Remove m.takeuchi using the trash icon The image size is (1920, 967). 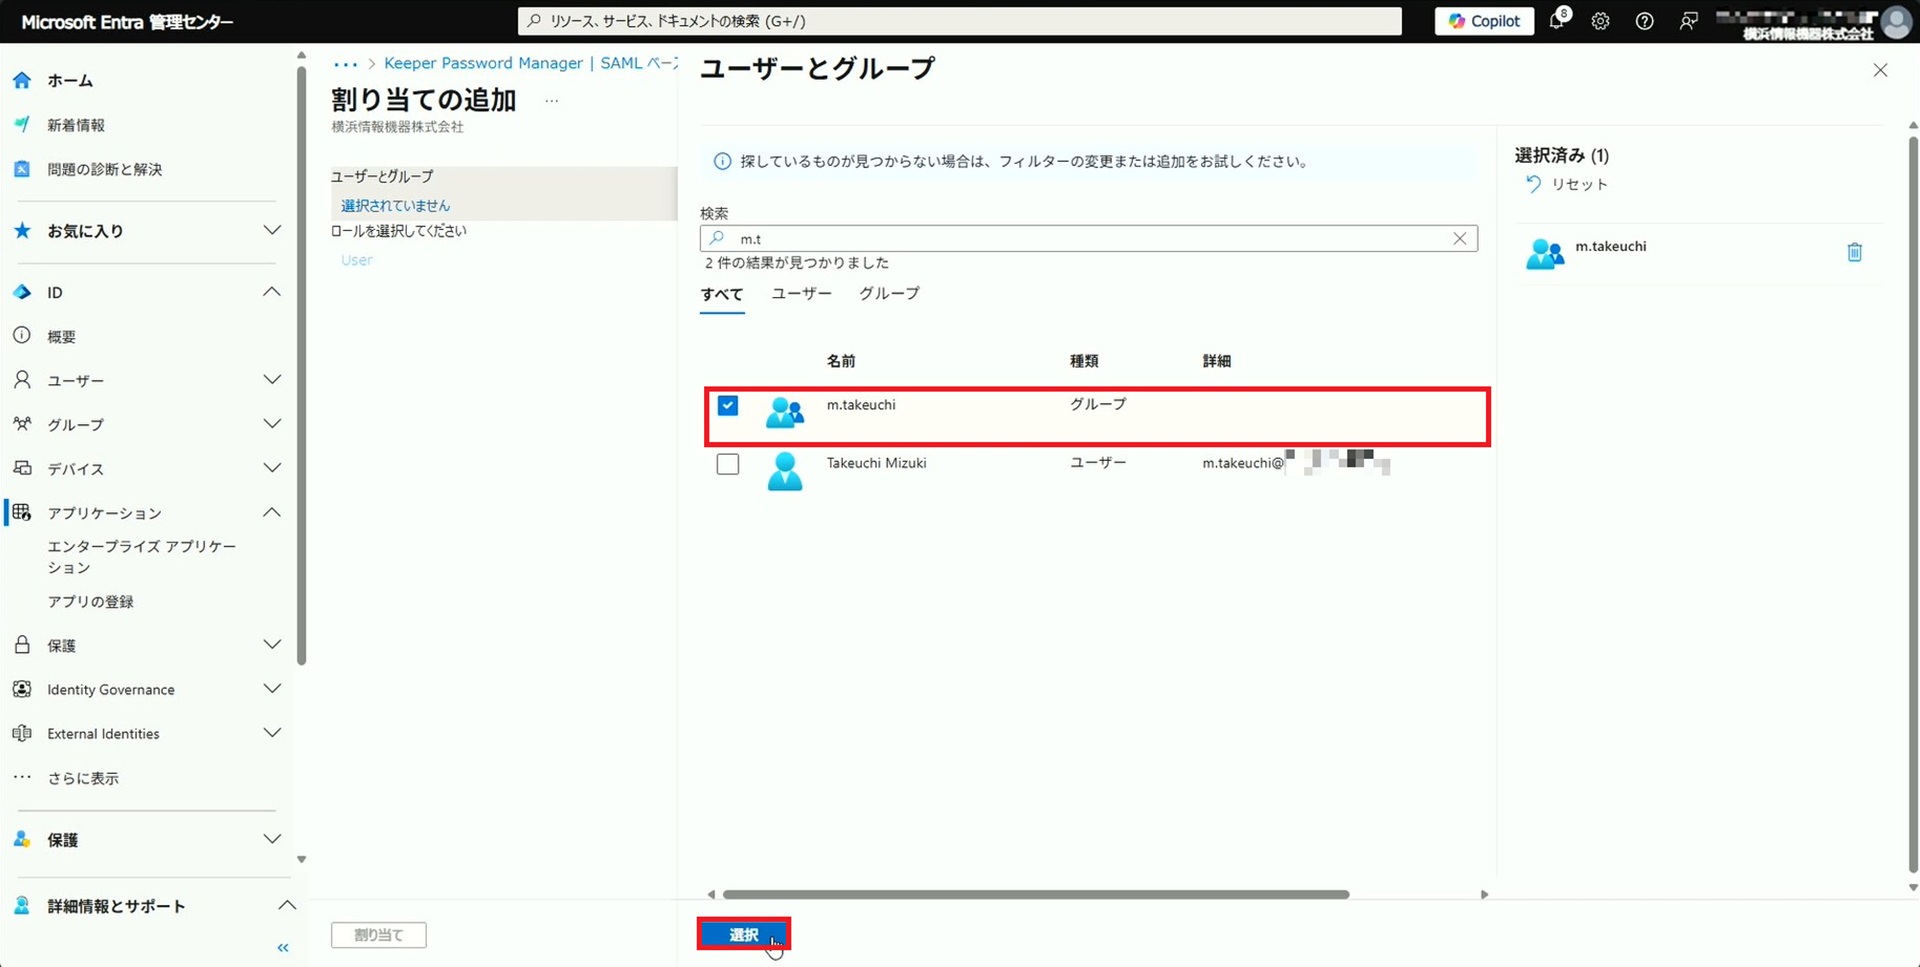pos(1854,252)
